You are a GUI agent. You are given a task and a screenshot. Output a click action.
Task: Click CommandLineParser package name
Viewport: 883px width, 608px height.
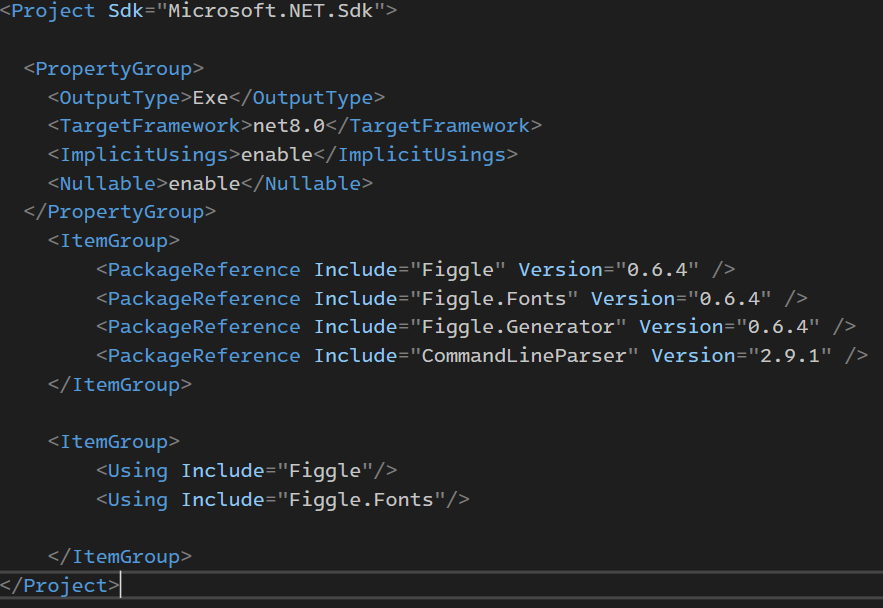click(524, 356)
